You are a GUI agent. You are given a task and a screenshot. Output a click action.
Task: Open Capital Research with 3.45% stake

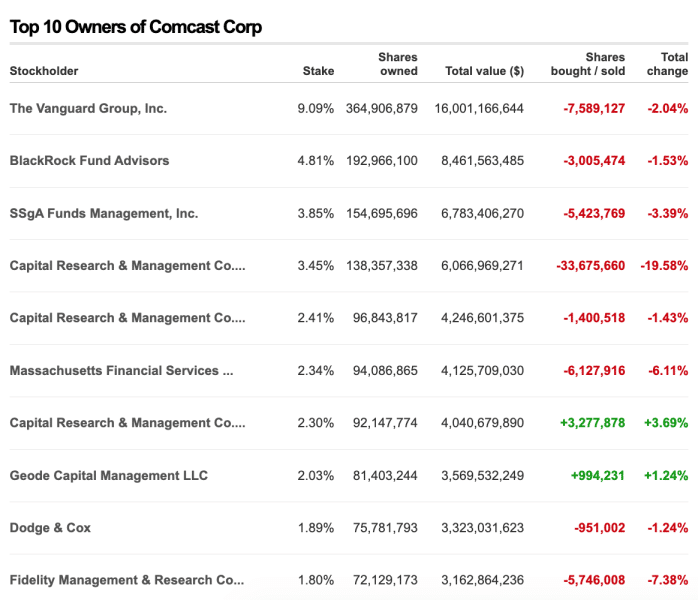(x=127, y=266)
